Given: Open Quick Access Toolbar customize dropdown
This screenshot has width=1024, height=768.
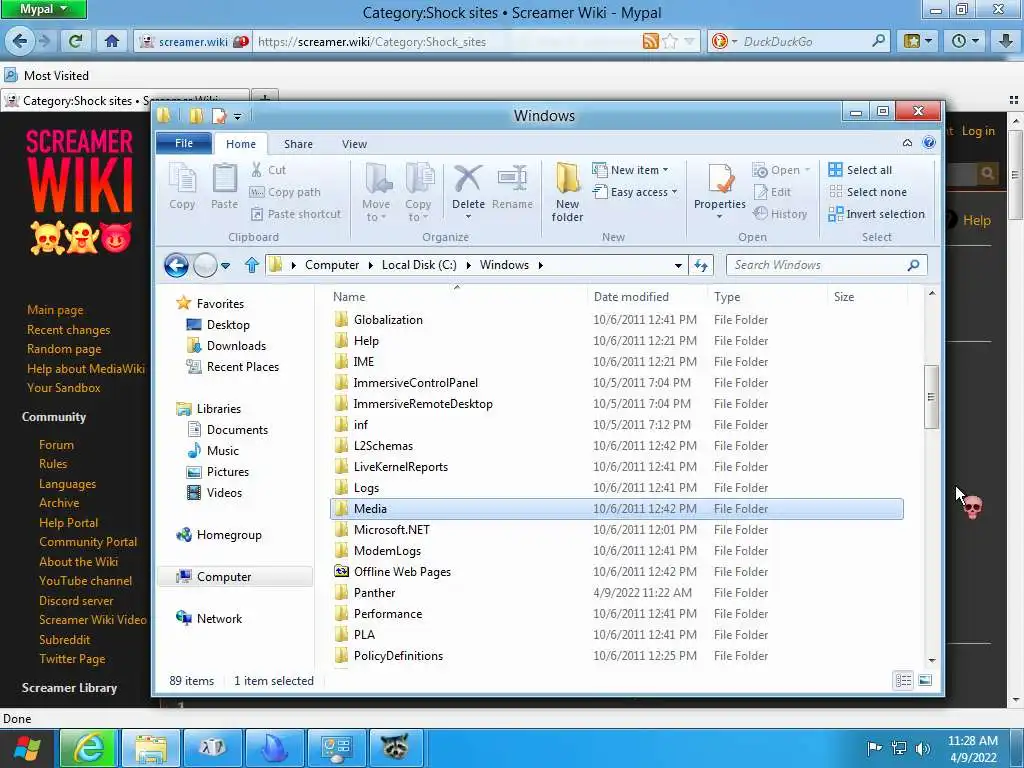Looking at the screenshot, I should 238,116.
